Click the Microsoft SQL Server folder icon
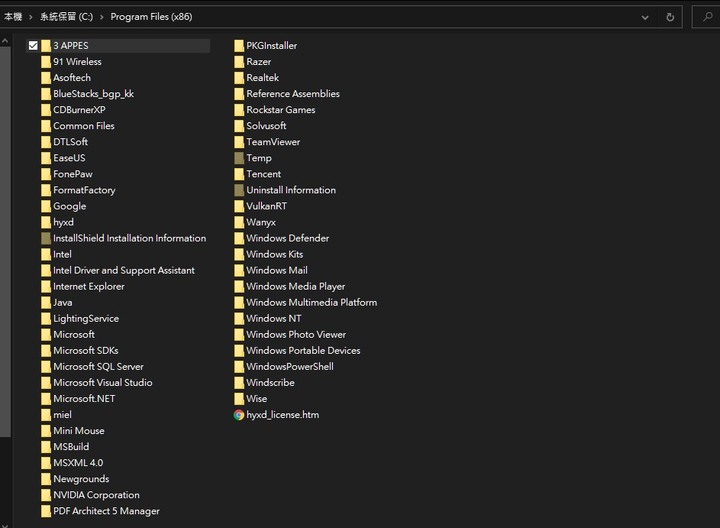This screenshot has height=528, width=720. [x=46, y=367]
